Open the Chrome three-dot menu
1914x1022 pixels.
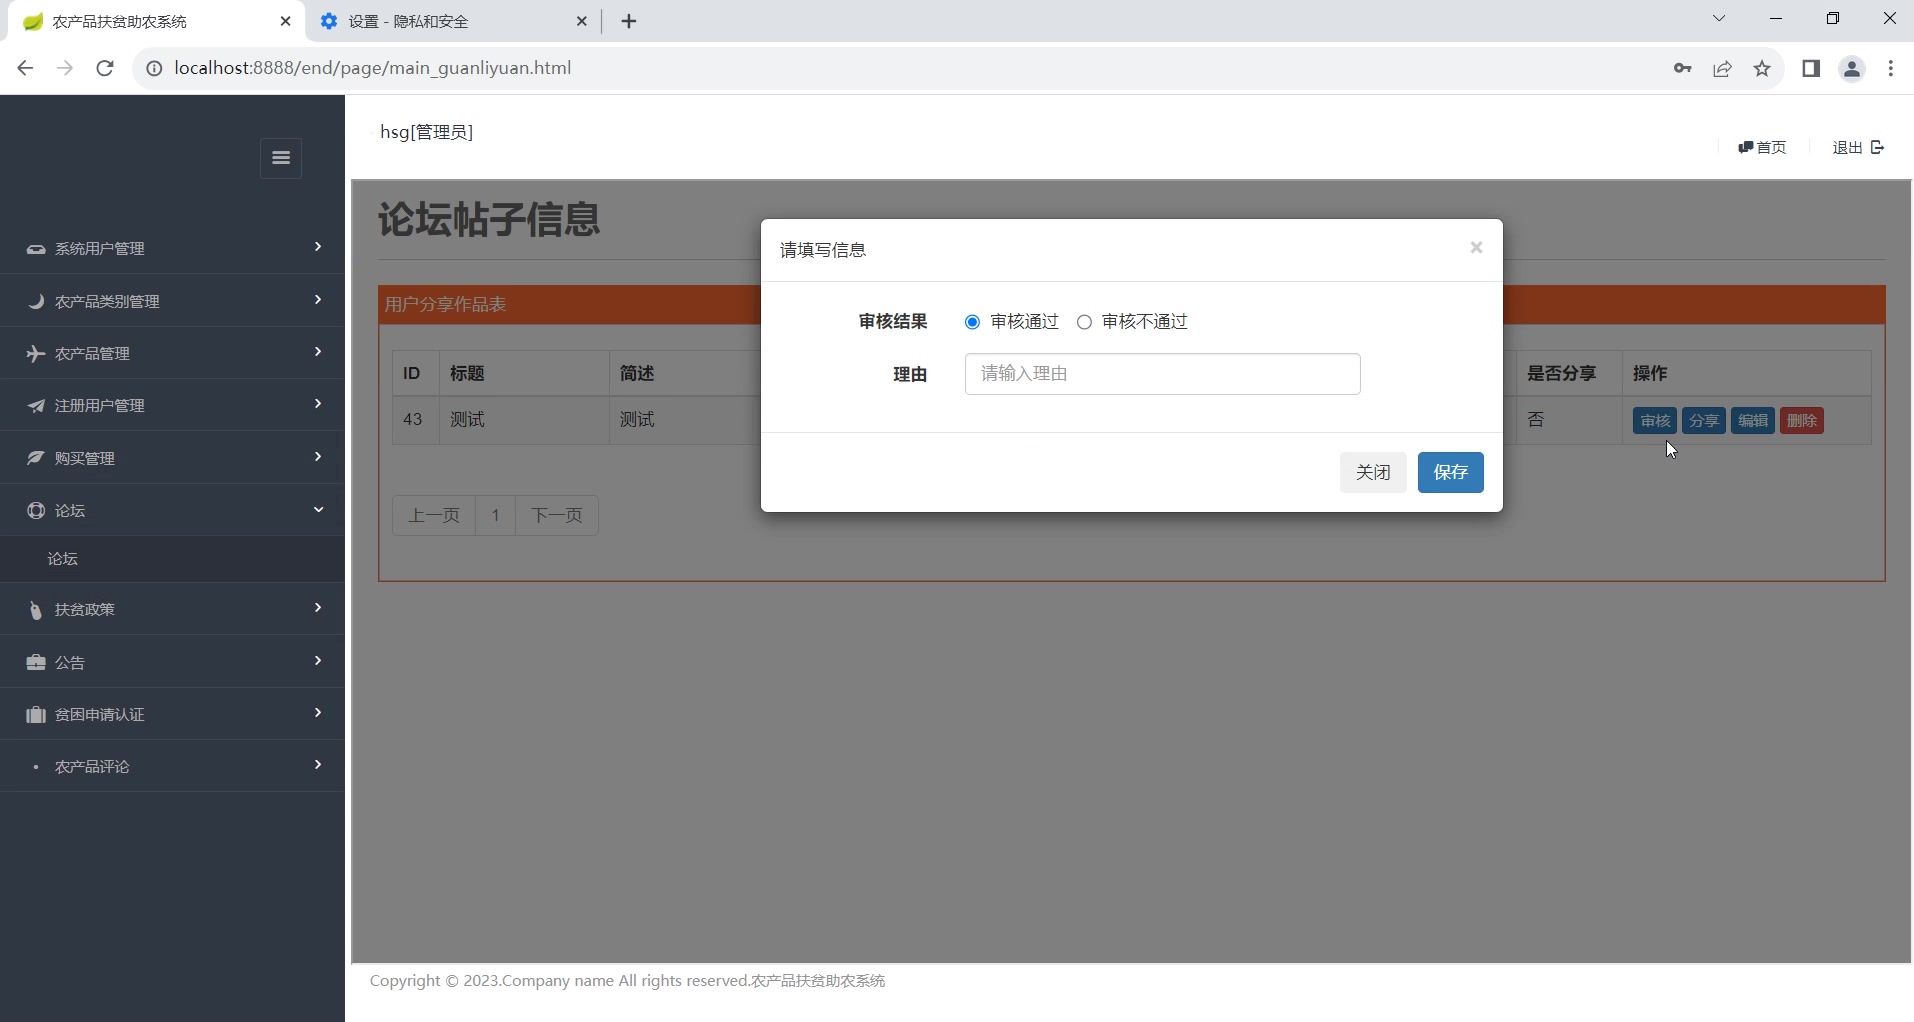click(1890, 68)
